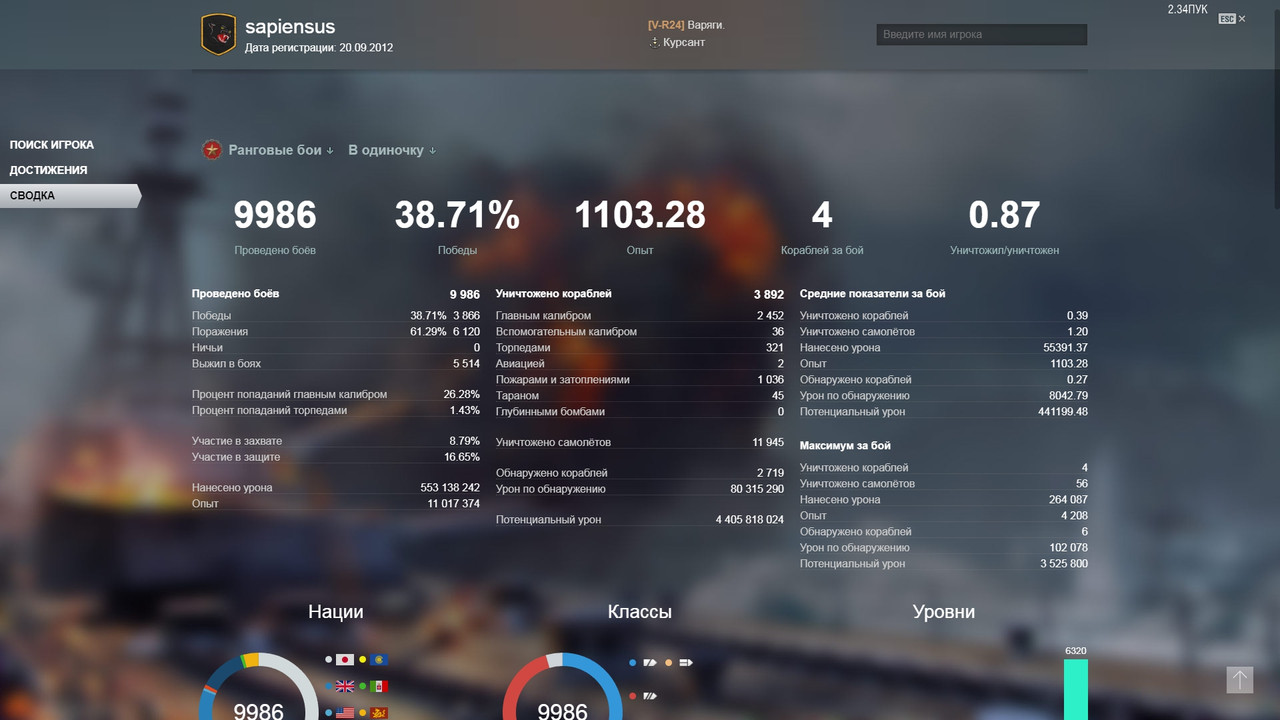Screen dimensions: 1280x720
Task: Click the maximum damage value 264 087
Action: click(x=1068, y=500)
